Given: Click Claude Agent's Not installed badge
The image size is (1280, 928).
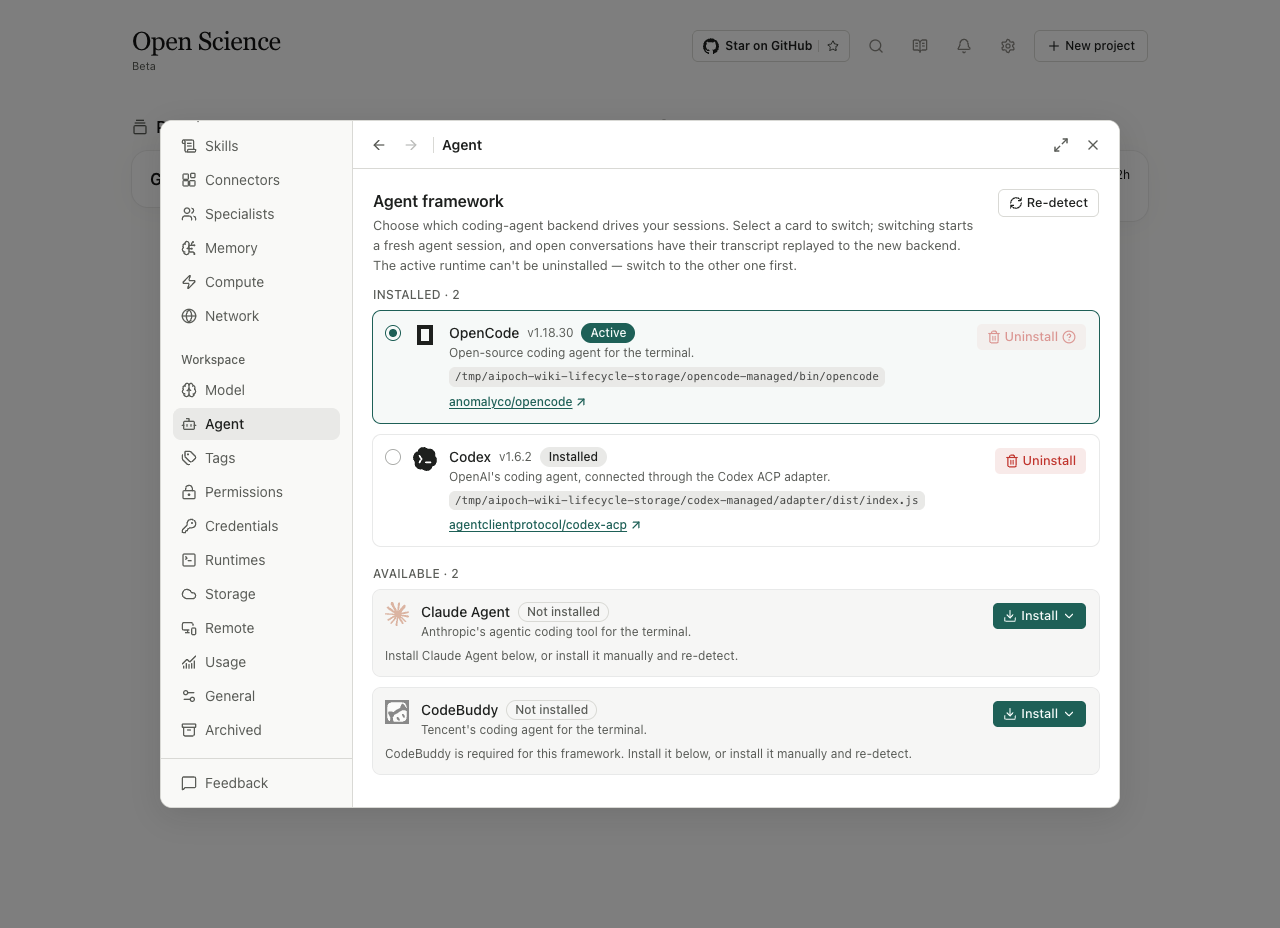Looking at the screenshot, I should tap(563, 612).
